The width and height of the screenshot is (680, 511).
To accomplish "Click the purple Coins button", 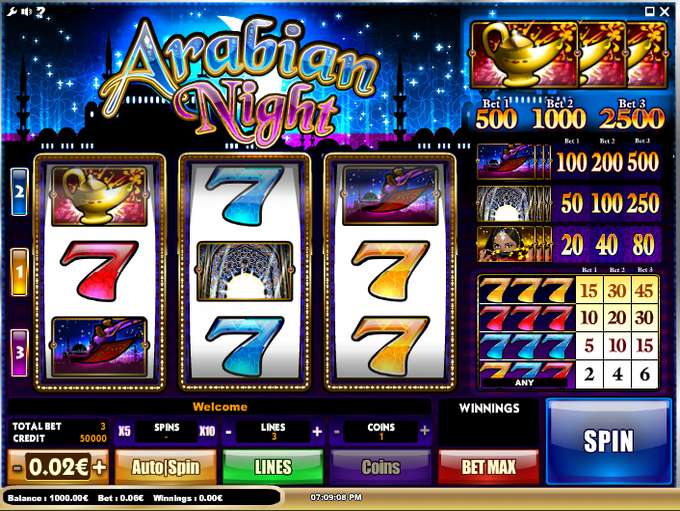I will (x=381, y=467).
